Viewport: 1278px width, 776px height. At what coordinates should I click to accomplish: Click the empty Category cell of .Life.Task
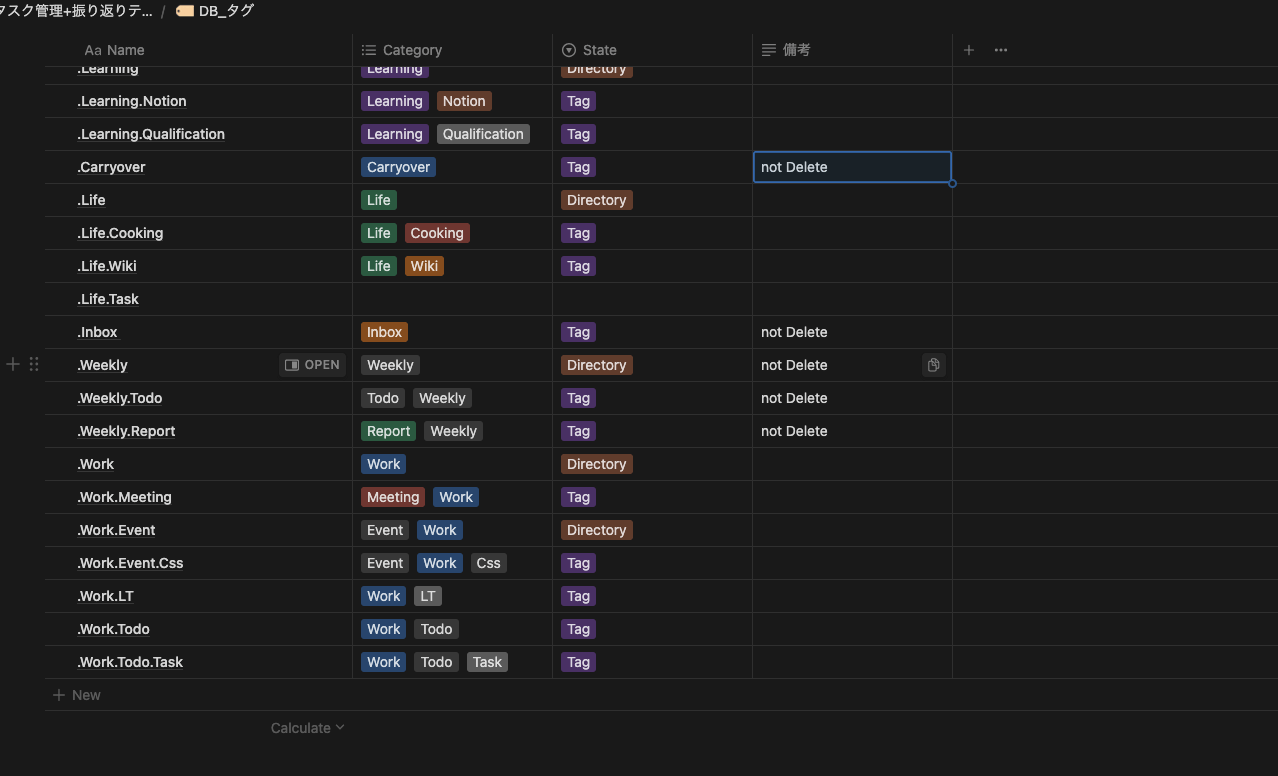coord(452,299)
